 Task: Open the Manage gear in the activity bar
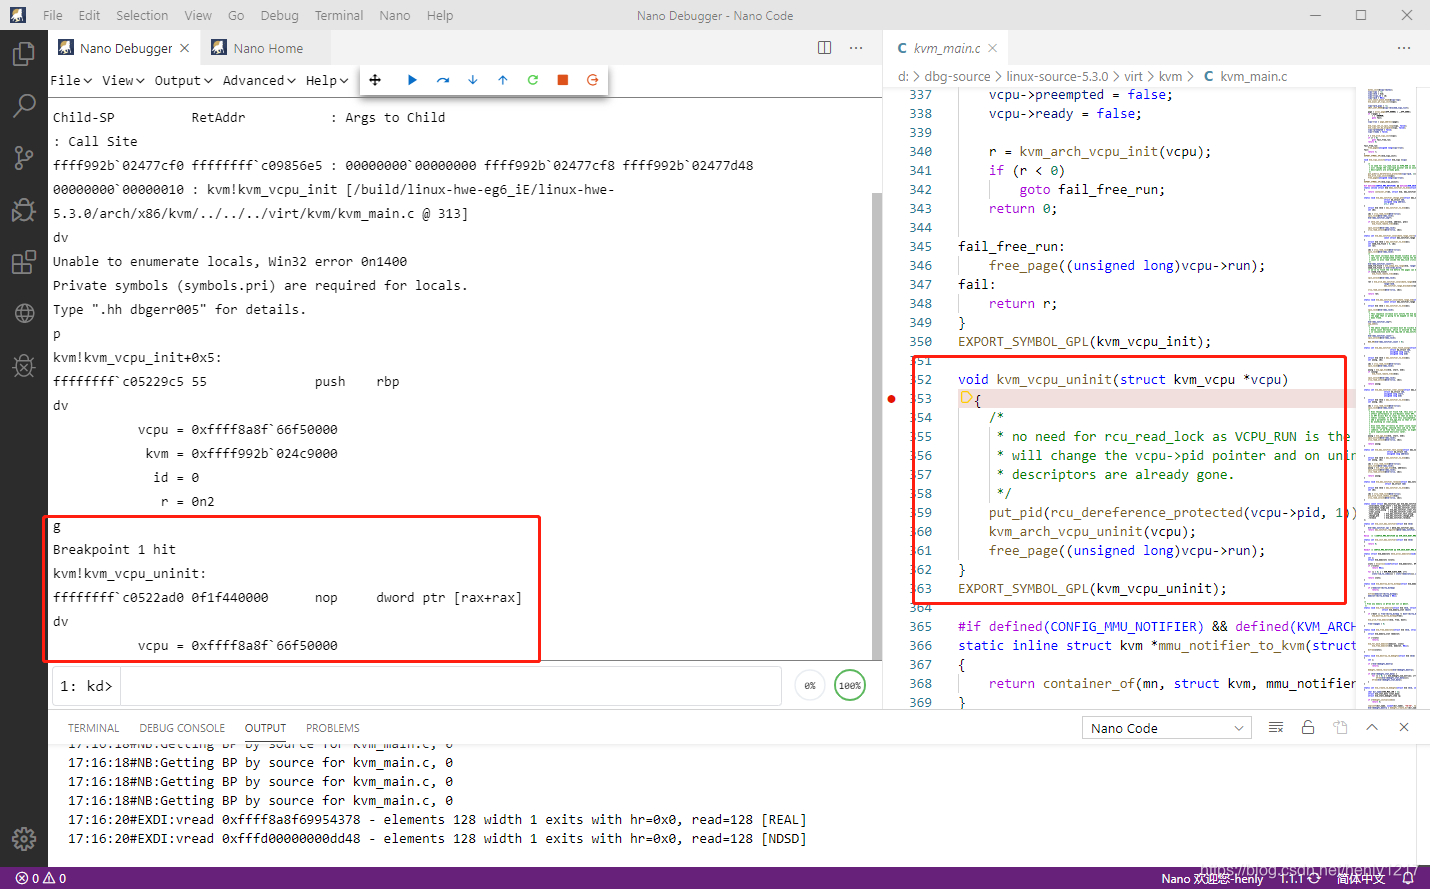[x=24, y=838]
